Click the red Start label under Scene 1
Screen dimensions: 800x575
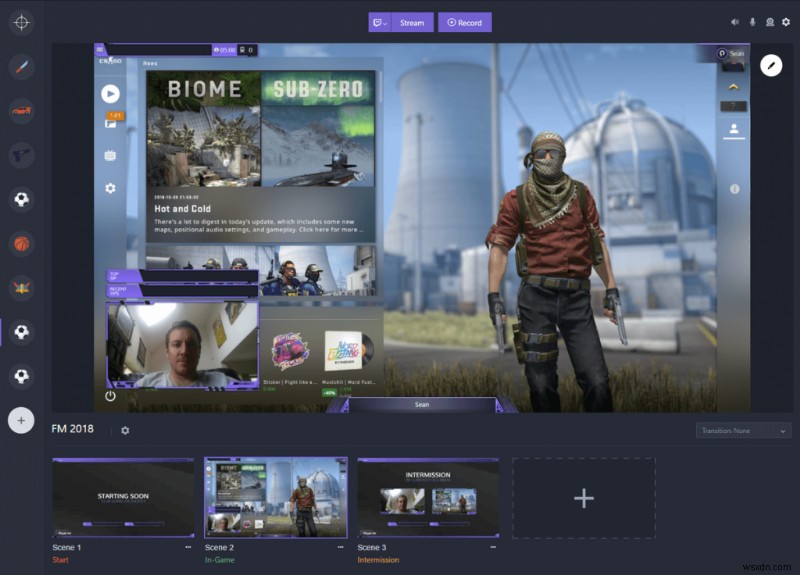[x=60, y=560]
